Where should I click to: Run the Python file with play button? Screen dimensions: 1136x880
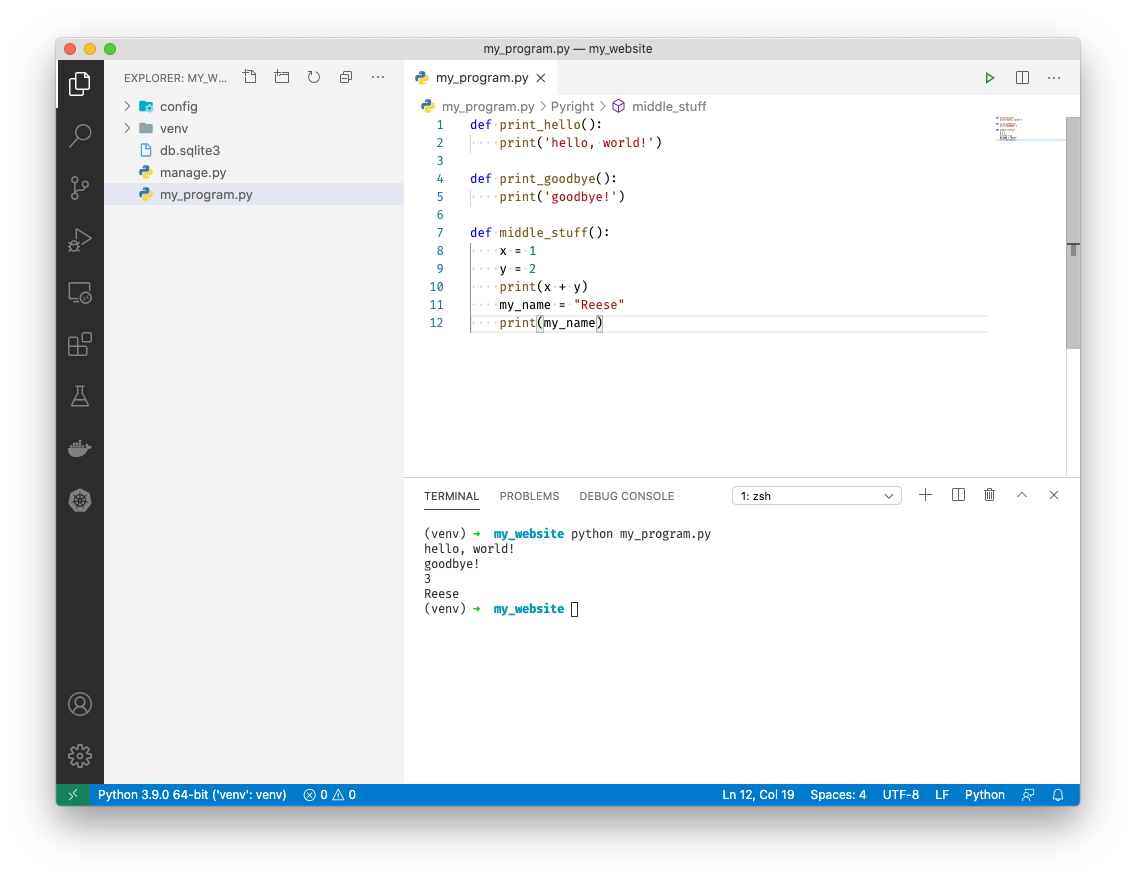point(989,78)
